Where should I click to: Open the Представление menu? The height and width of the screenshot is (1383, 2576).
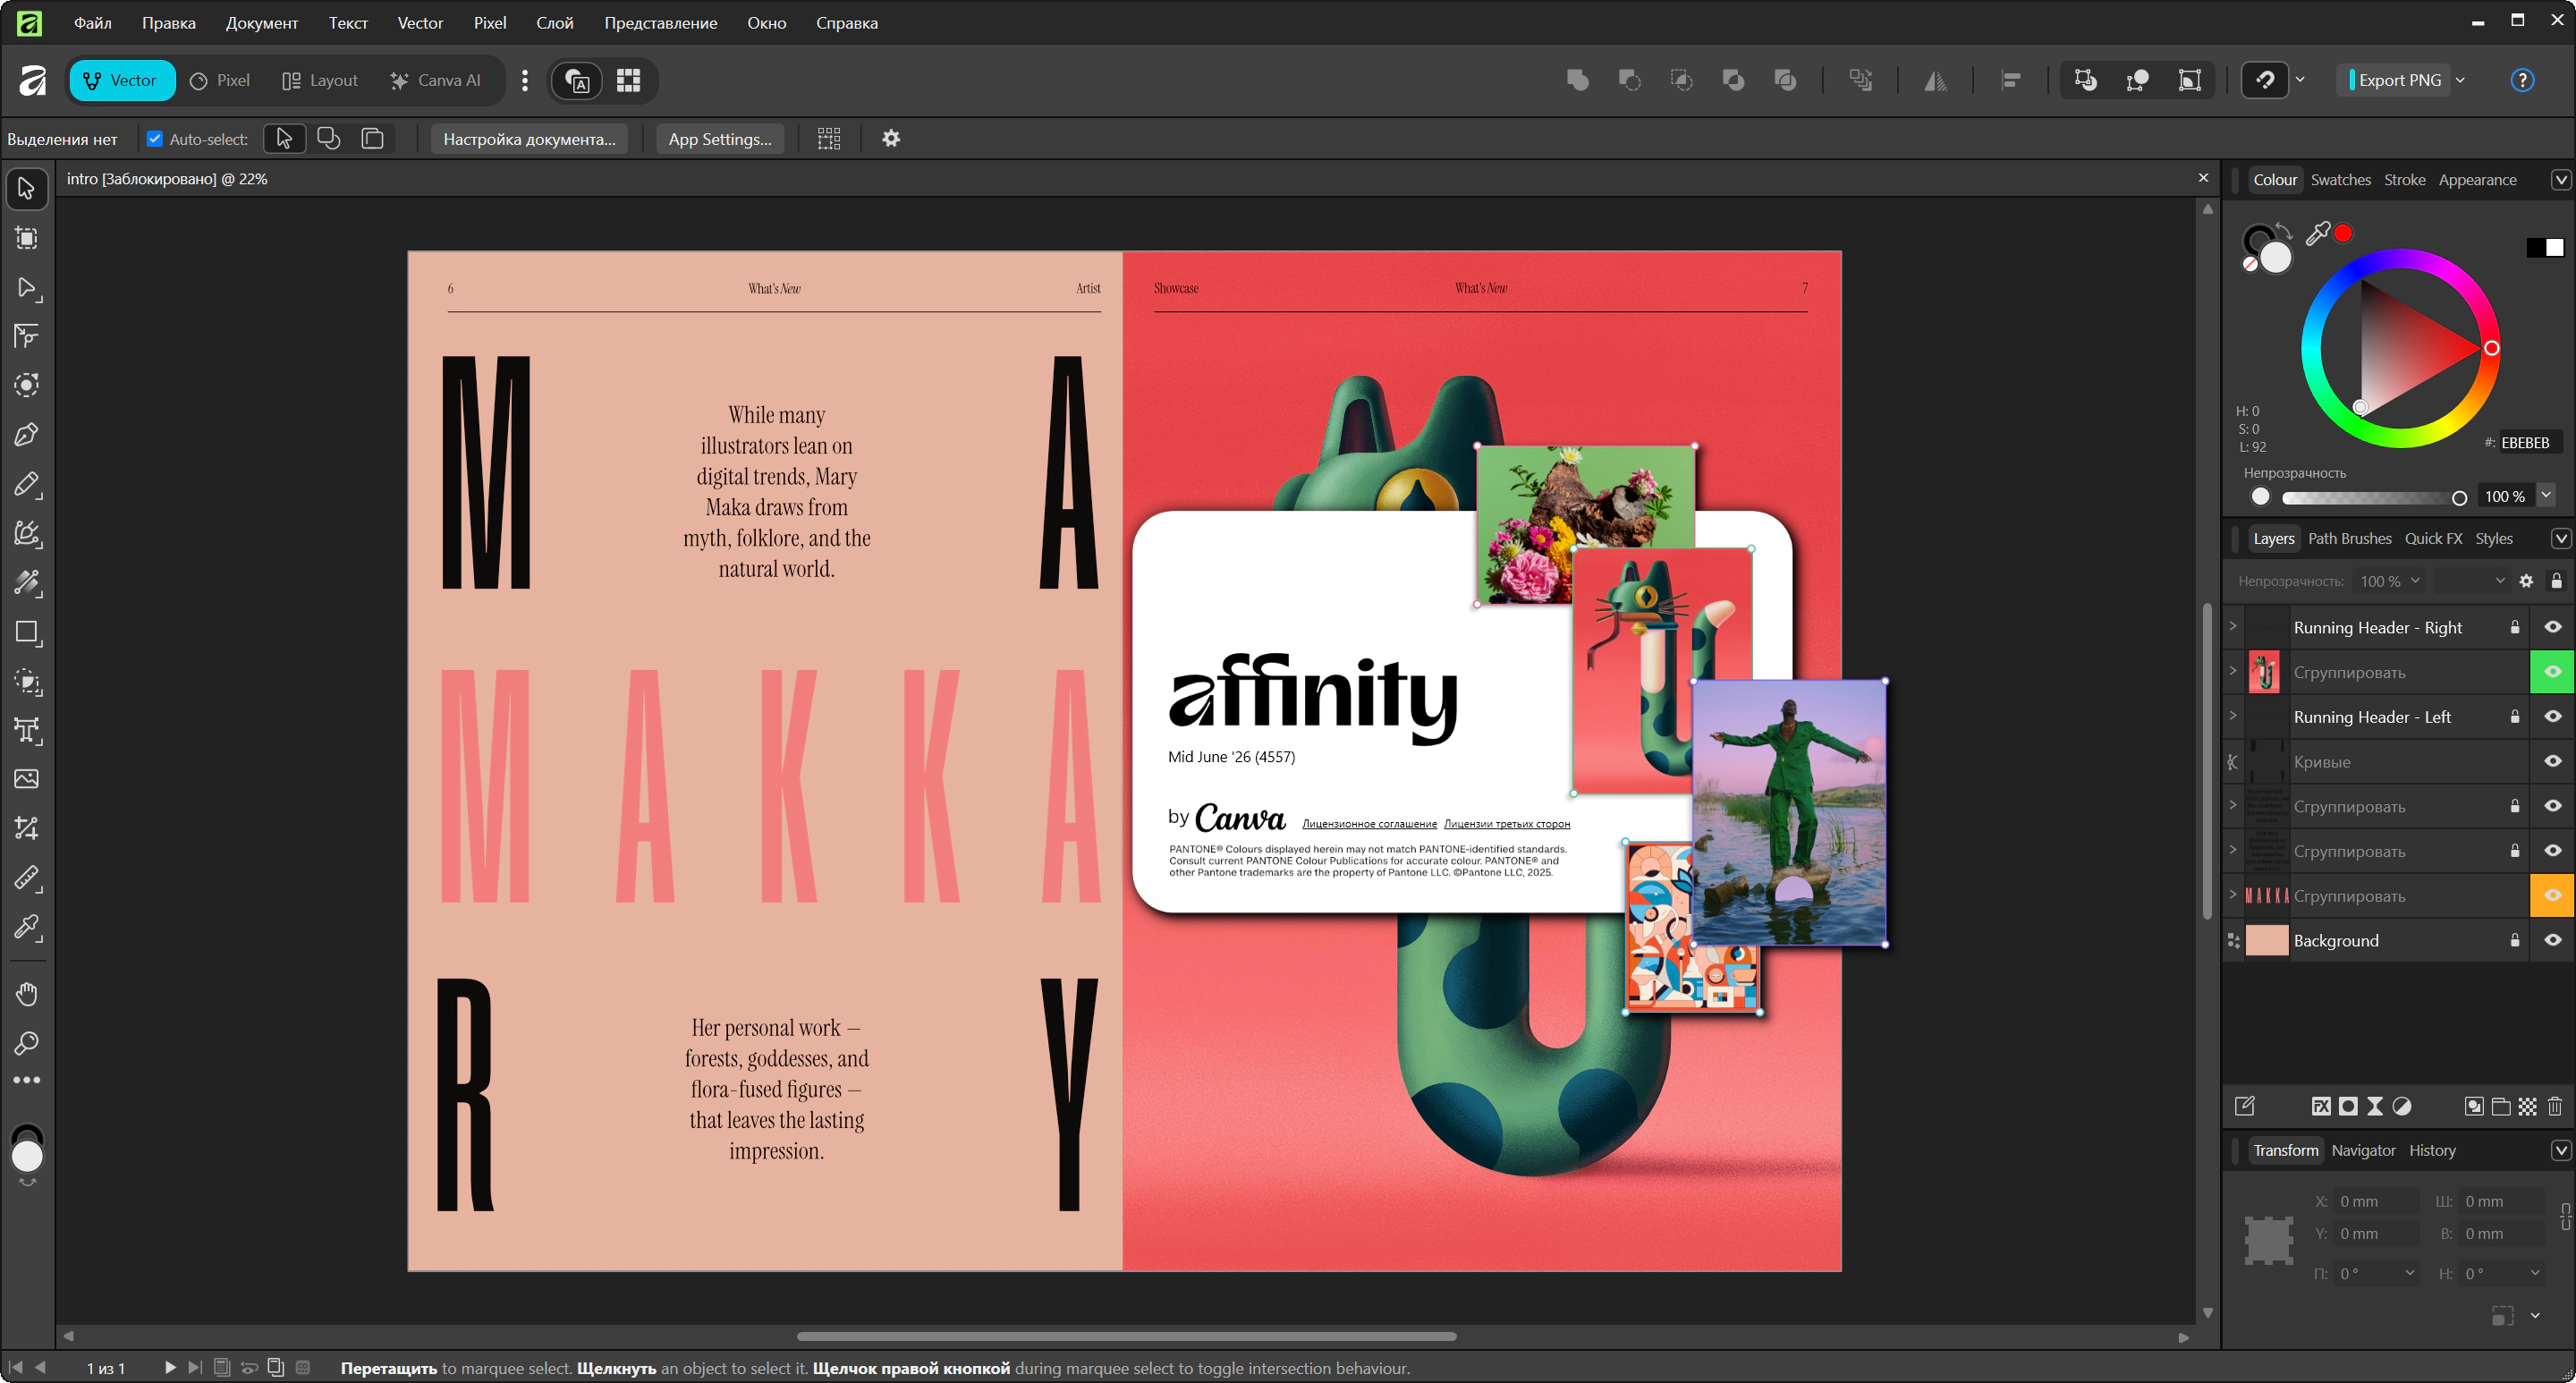[661, 23]
